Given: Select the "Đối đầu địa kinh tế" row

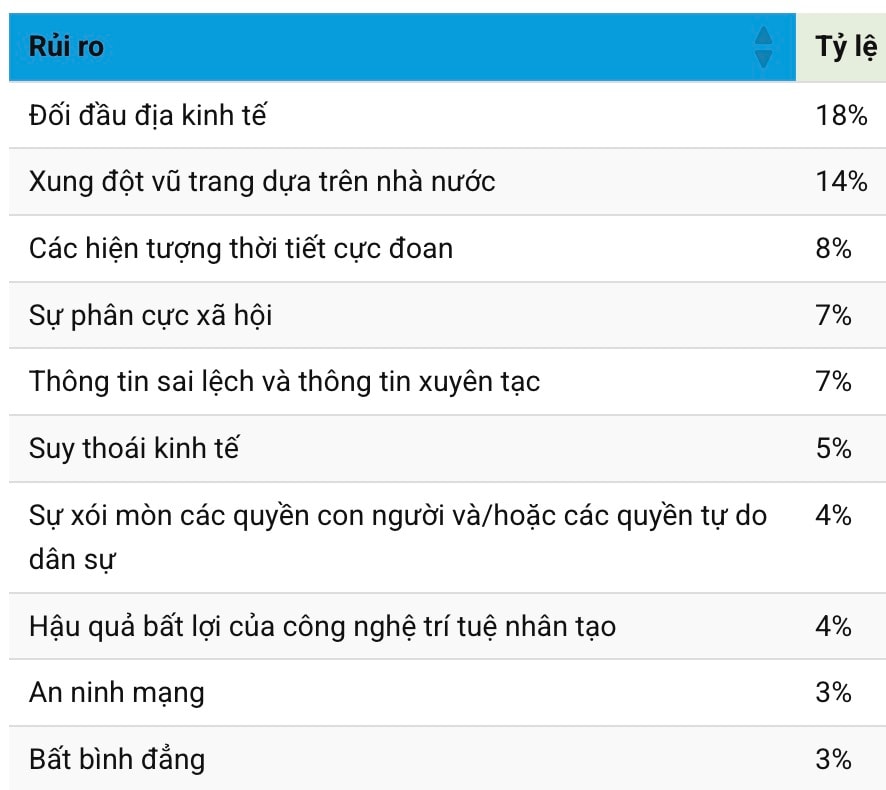Looking at the screenshot, I should click(148, 115).
